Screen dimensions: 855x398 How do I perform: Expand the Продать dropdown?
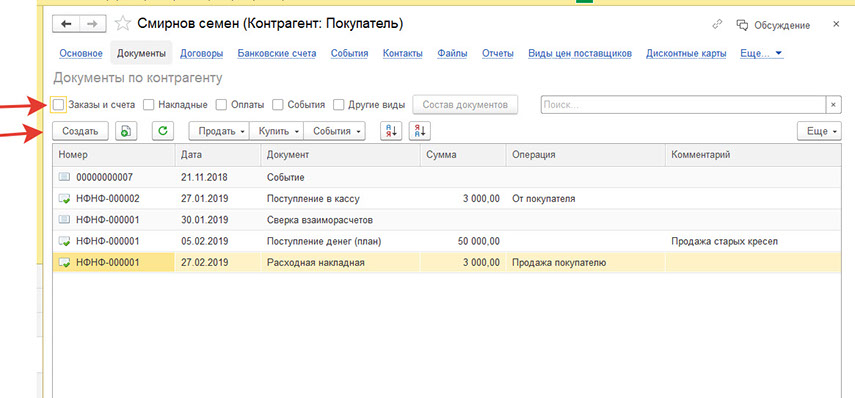(219, 131)
